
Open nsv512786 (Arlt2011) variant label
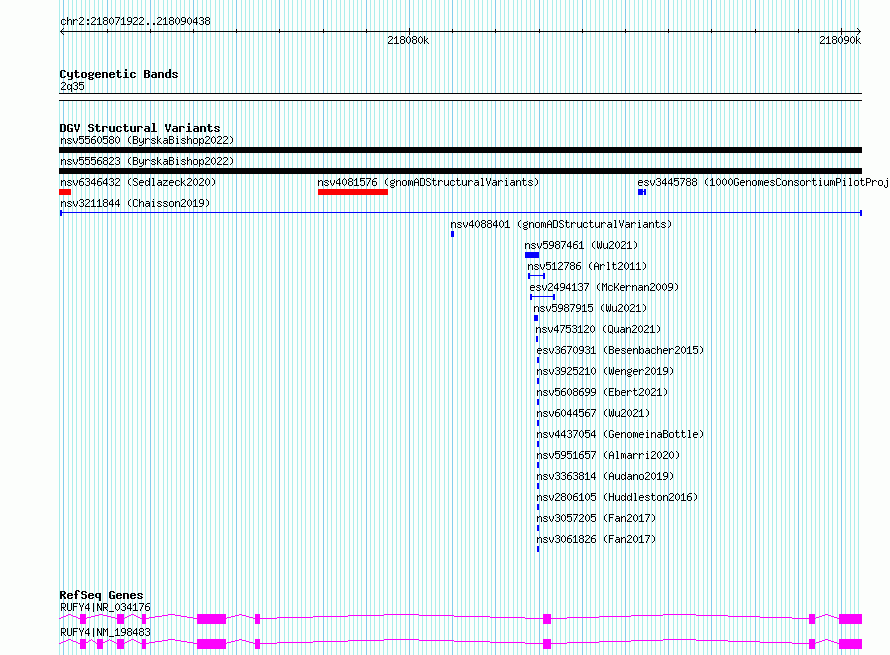pyautogui.click(x=587, y=266)
